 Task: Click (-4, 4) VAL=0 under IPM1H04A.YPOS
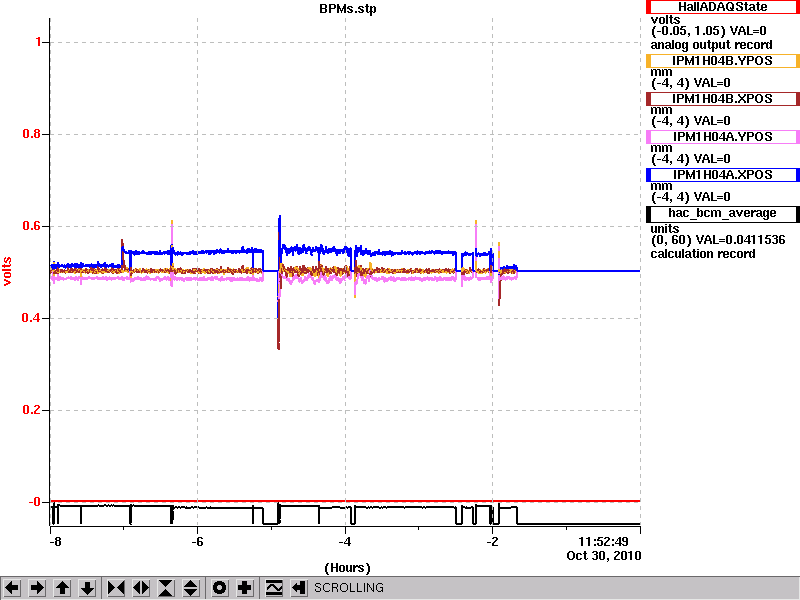coord(691,159)
